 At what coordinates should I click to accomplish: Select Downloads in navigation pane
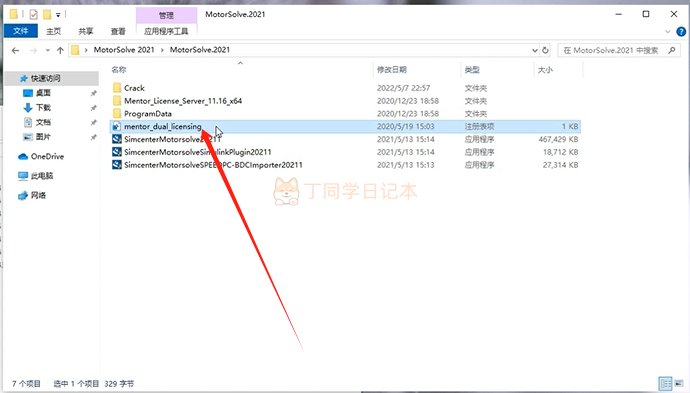[43, 107]
